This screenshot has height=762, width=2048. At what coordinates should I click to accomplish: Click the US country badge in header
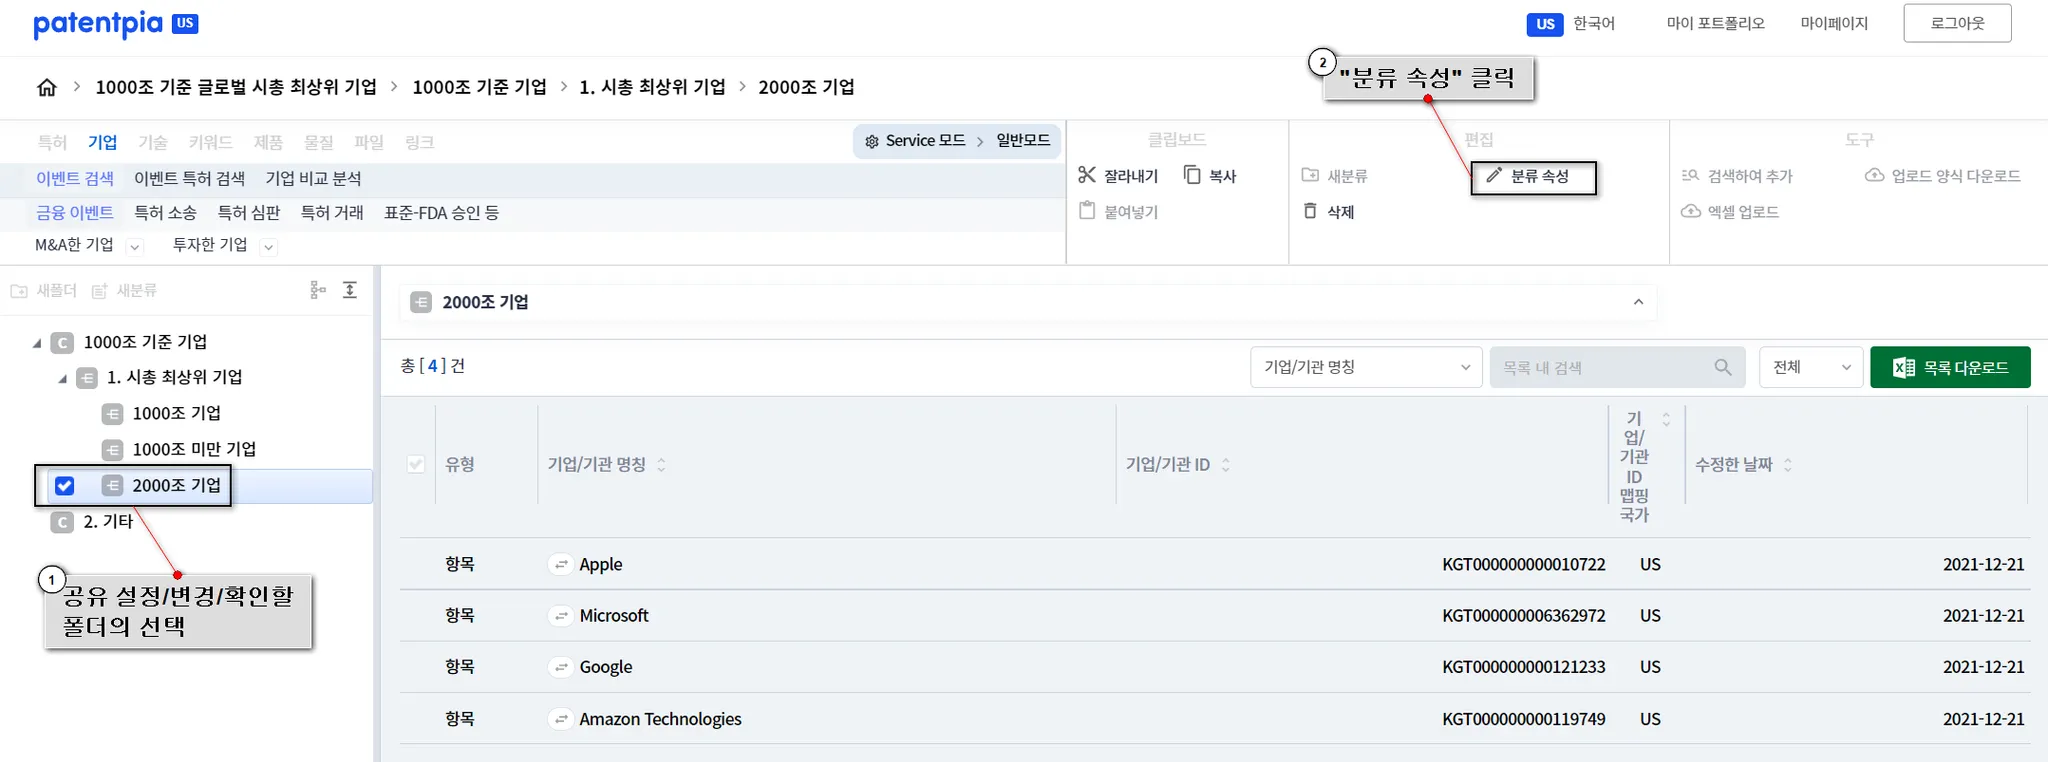point(1545,24)
